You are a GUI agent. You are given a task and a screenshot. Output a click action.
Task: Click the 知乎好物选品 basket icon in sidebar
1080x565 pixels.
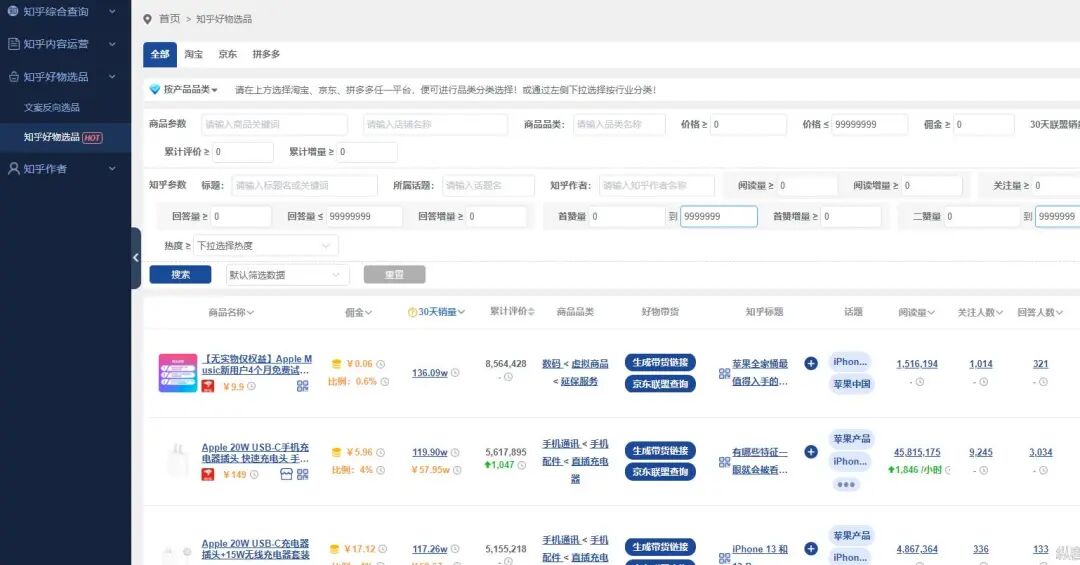[x=13, y=76]
